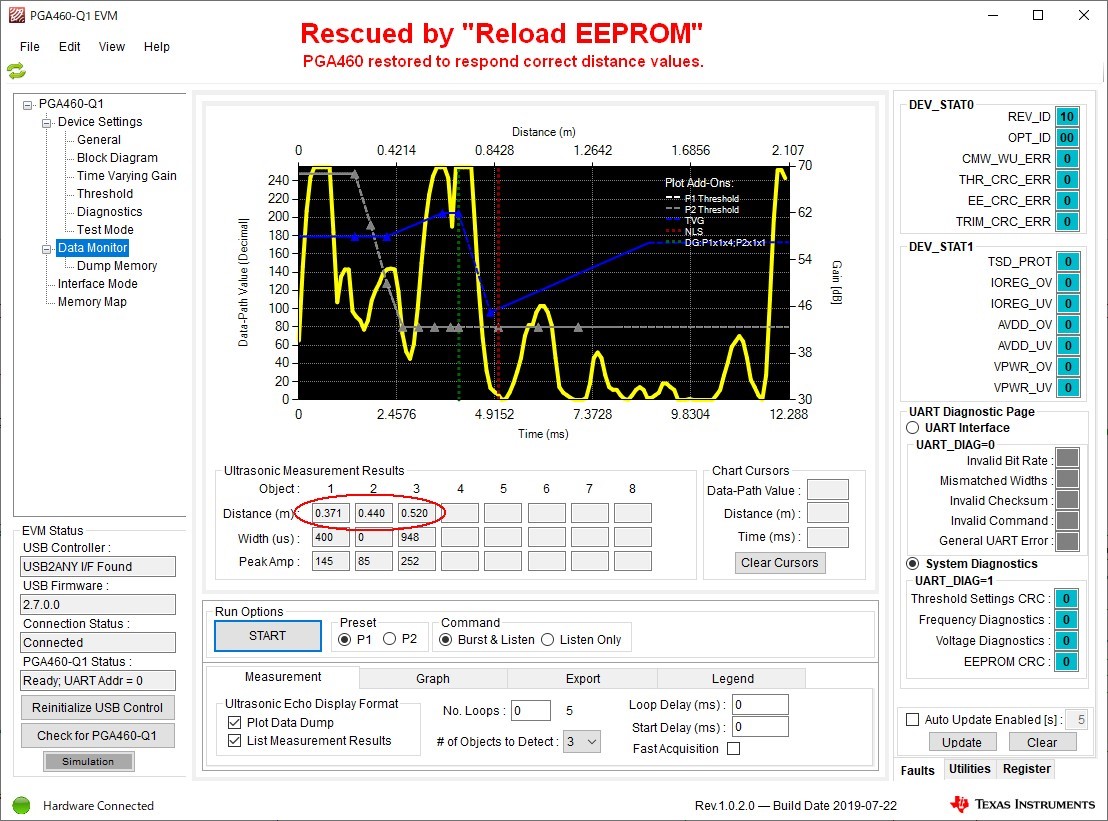The image size is (1108, 821).
Task: Click the green Hardware Connected status indicator
Action: [21, 805]
